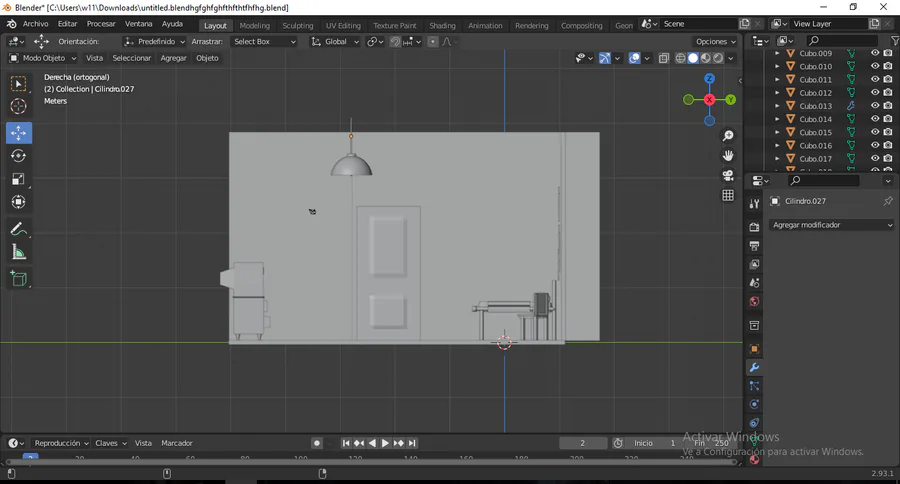Select the Annotate tool
The image size is (900, 484).
(18, 229)
